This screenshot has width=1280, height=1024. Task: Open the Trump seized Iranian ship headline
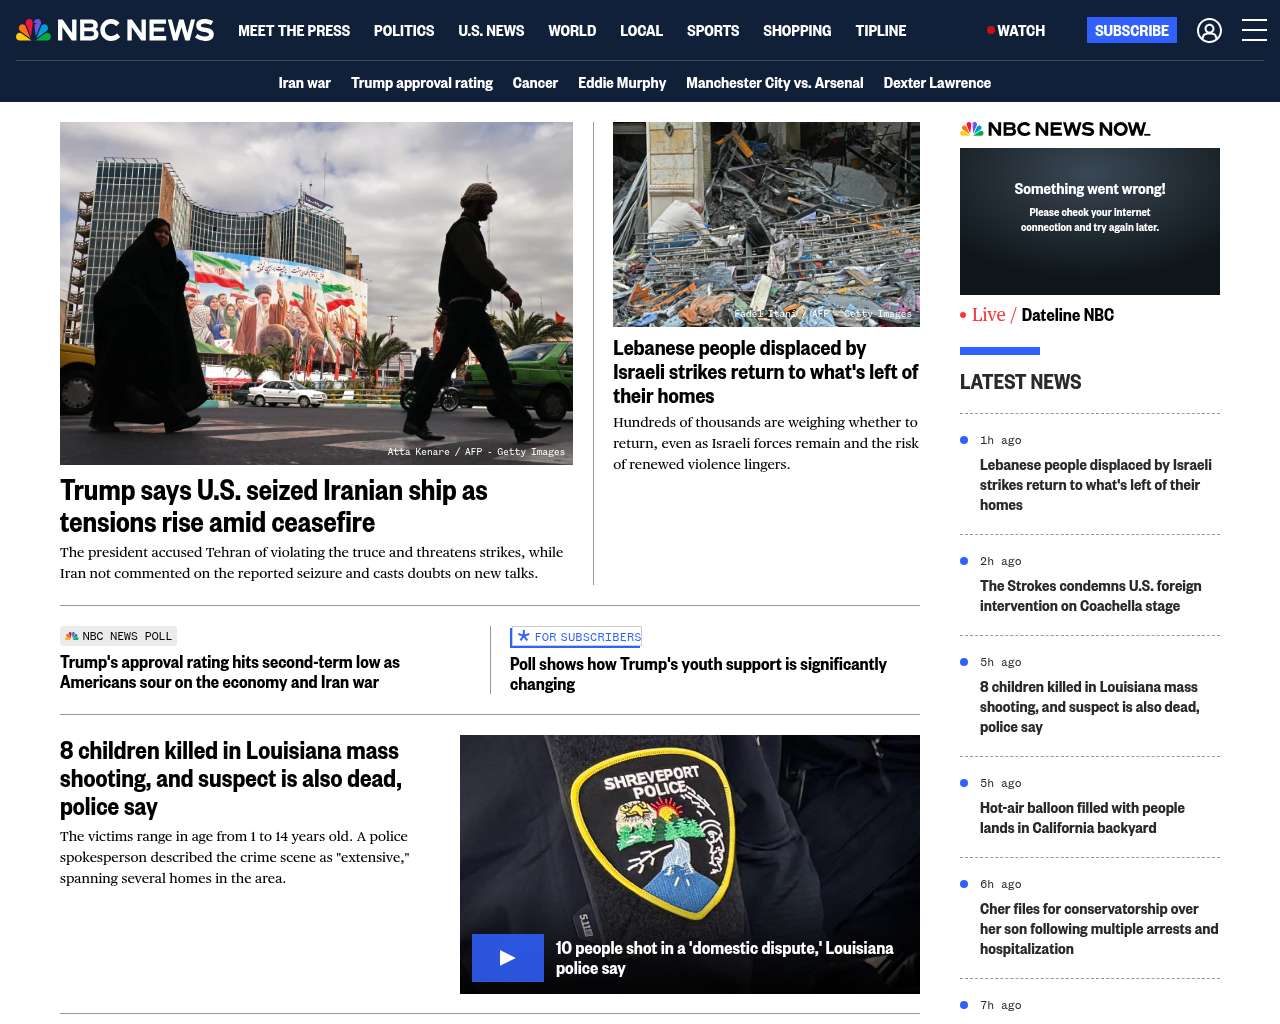274,506
